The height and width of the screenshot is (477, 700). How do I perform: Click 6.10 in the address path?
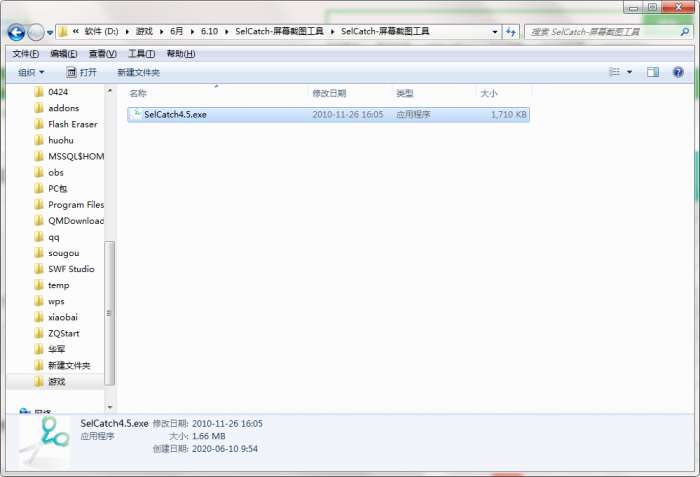pyautogui.click(x=209, y=31)
